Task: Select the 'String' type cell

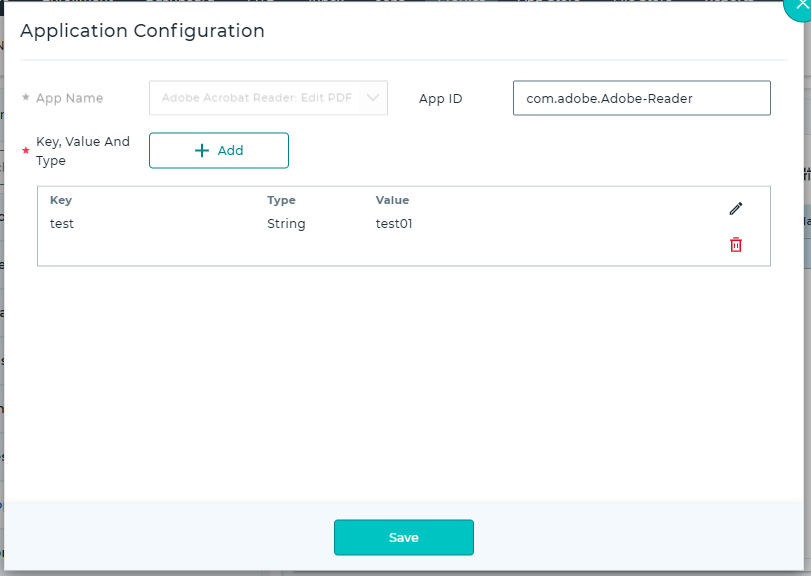Action: point(286,223)
